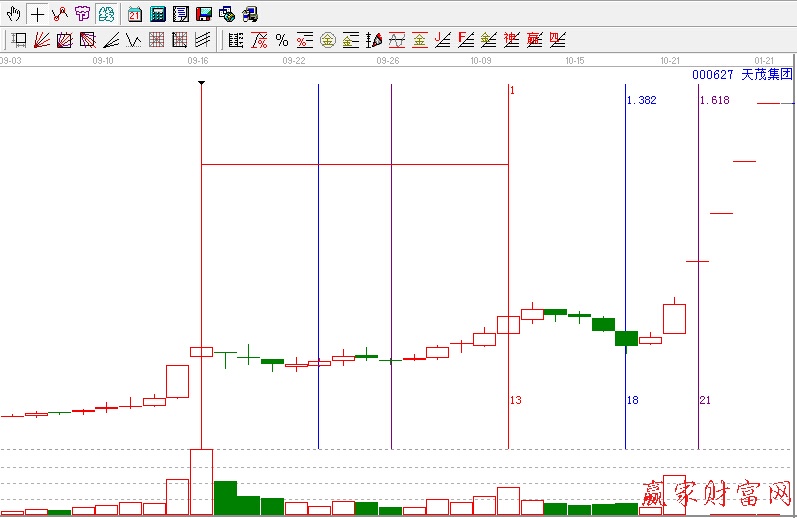The image size is (797, 518).
Task: Select the rectangle measure tool
Action: (x=18, y=40)
